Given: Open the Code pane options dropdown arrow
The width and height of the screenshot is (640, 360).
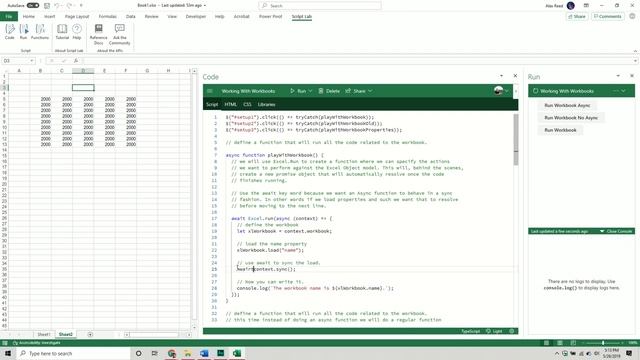Looking at the screenshot, I should pos(502,76).
